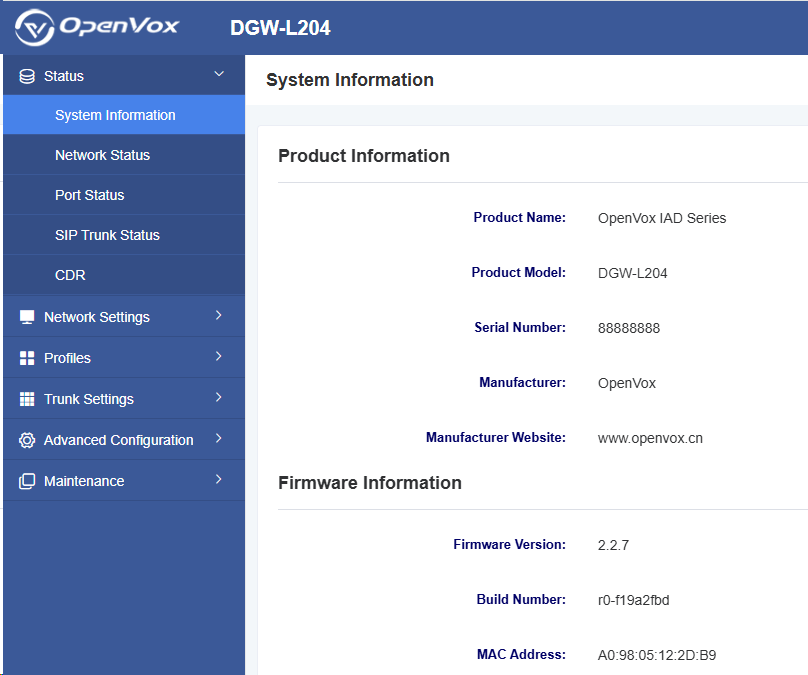The width and height of the screenshot is (808, 675).
Task: Click the Firmware Information section heading
Action: tap(370, 483)
